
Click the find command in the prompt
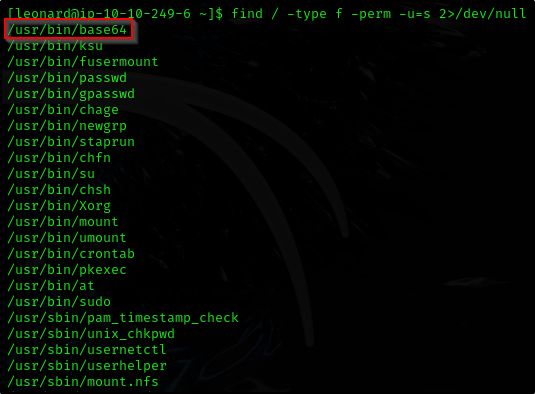(x=379, y=14)
